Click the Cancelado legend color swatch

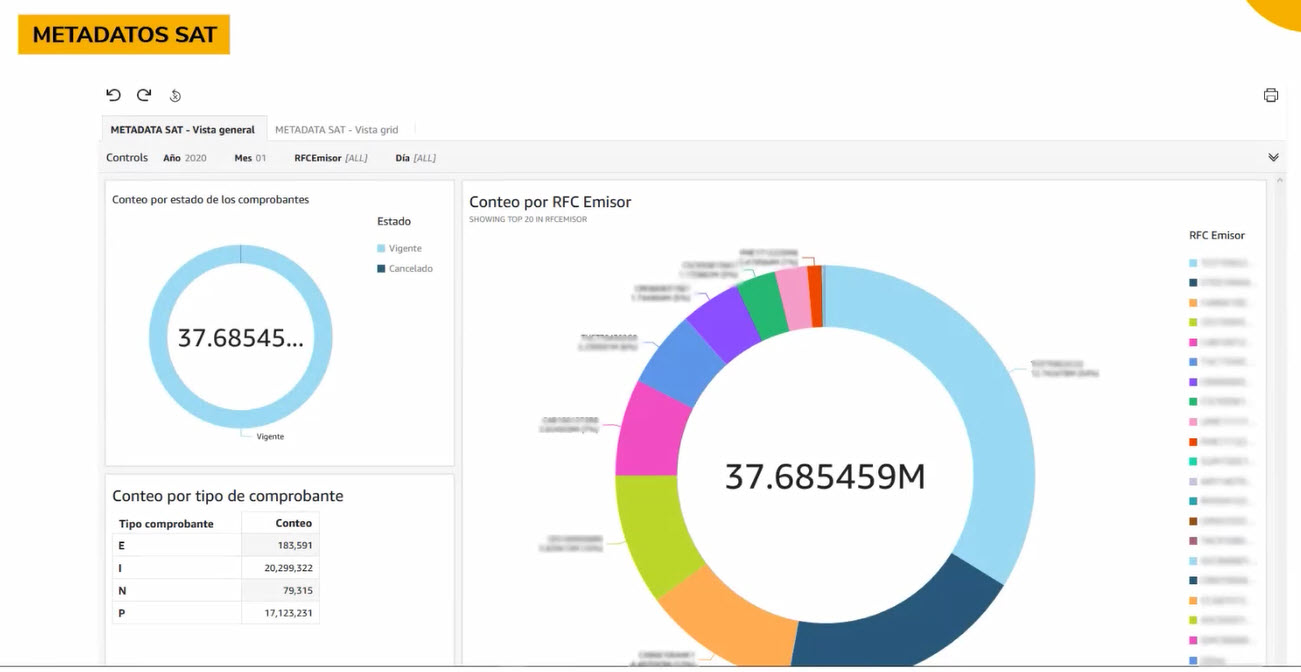click(381, 269)
